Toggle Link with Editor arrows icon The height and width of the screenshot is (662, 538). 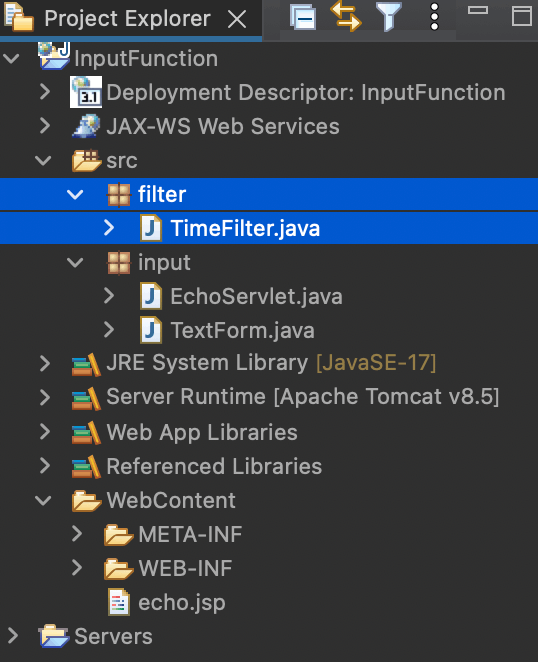345,16
